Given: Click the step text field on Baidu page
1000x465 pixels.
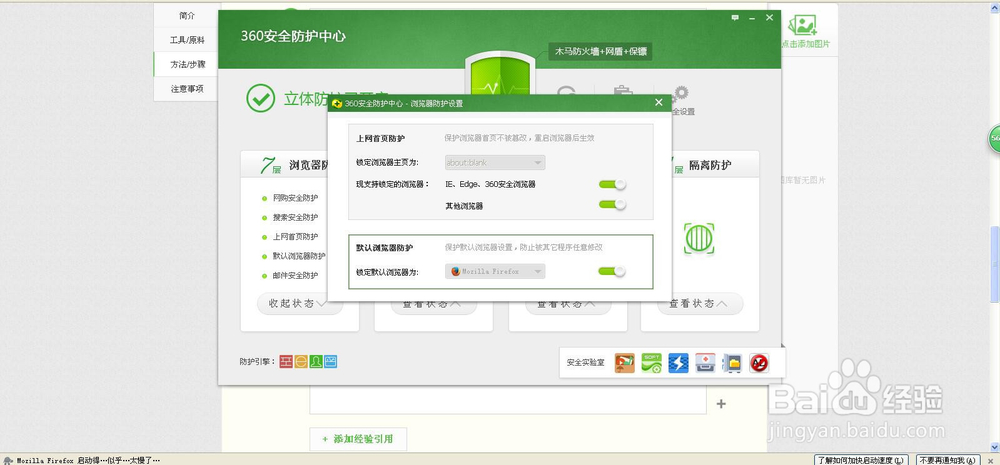Looking at the screenshot, I should pyautogui.click(x=508, y=400).
